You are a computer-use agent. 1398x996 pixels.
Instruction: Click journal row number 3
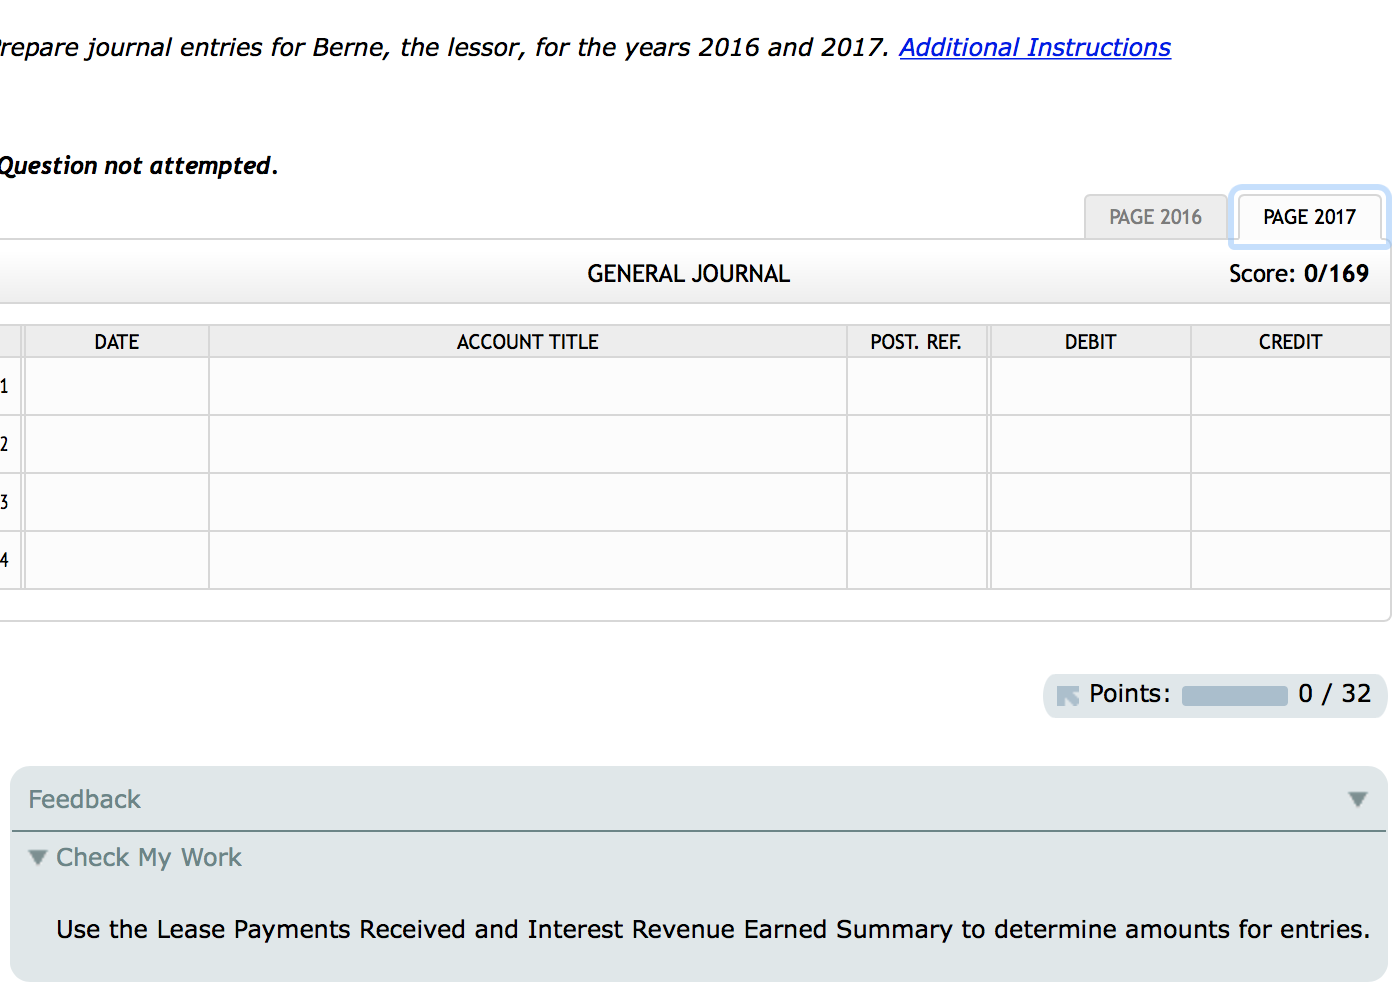(5, 502)
